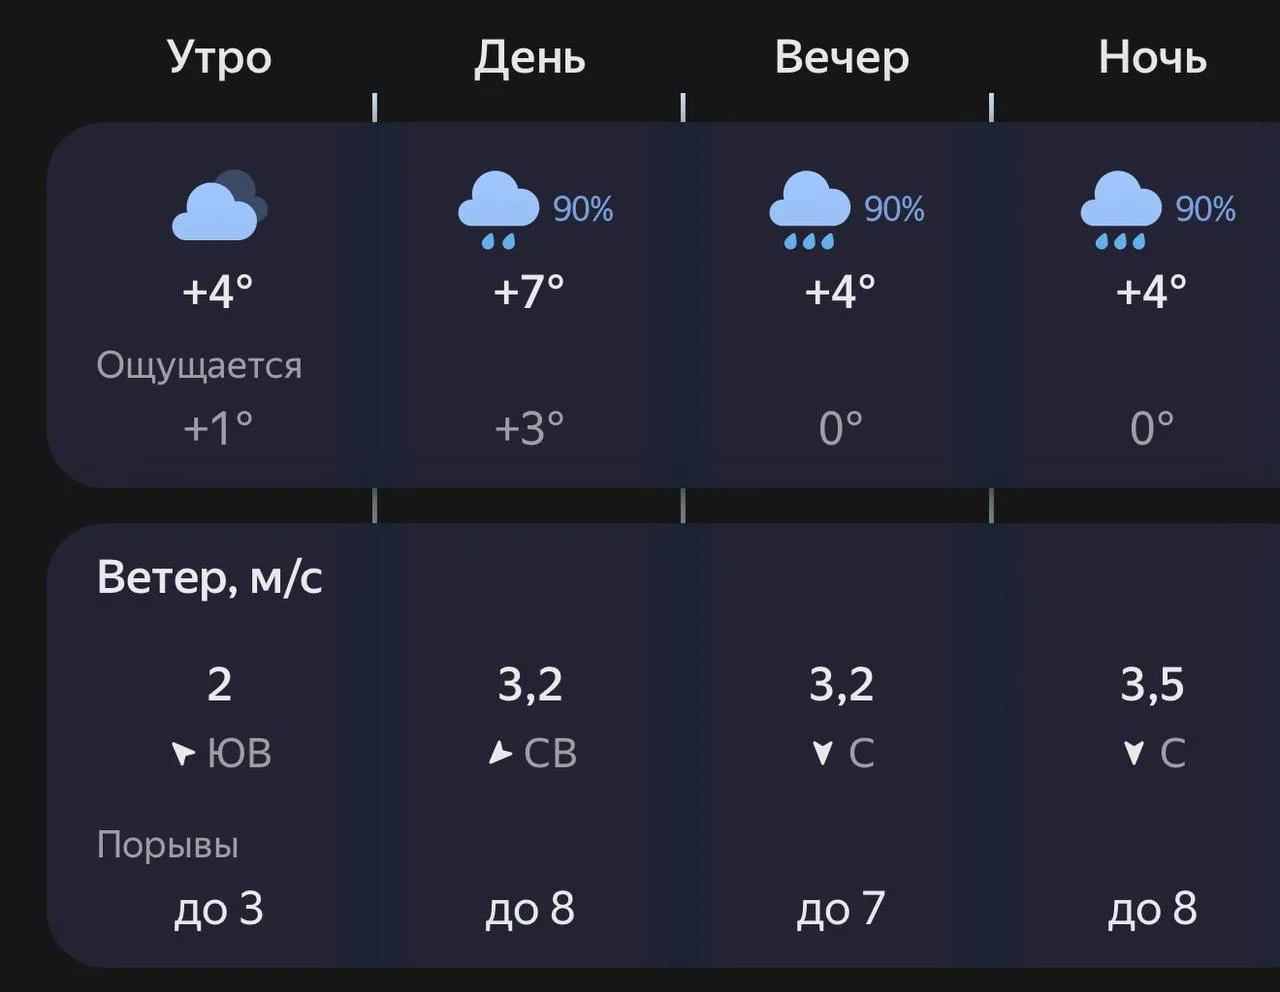Screen dimensions: 1280x992
Task: Click the cloudy morning weather icon
Action: pyautogui.click(x=219, y=206)
